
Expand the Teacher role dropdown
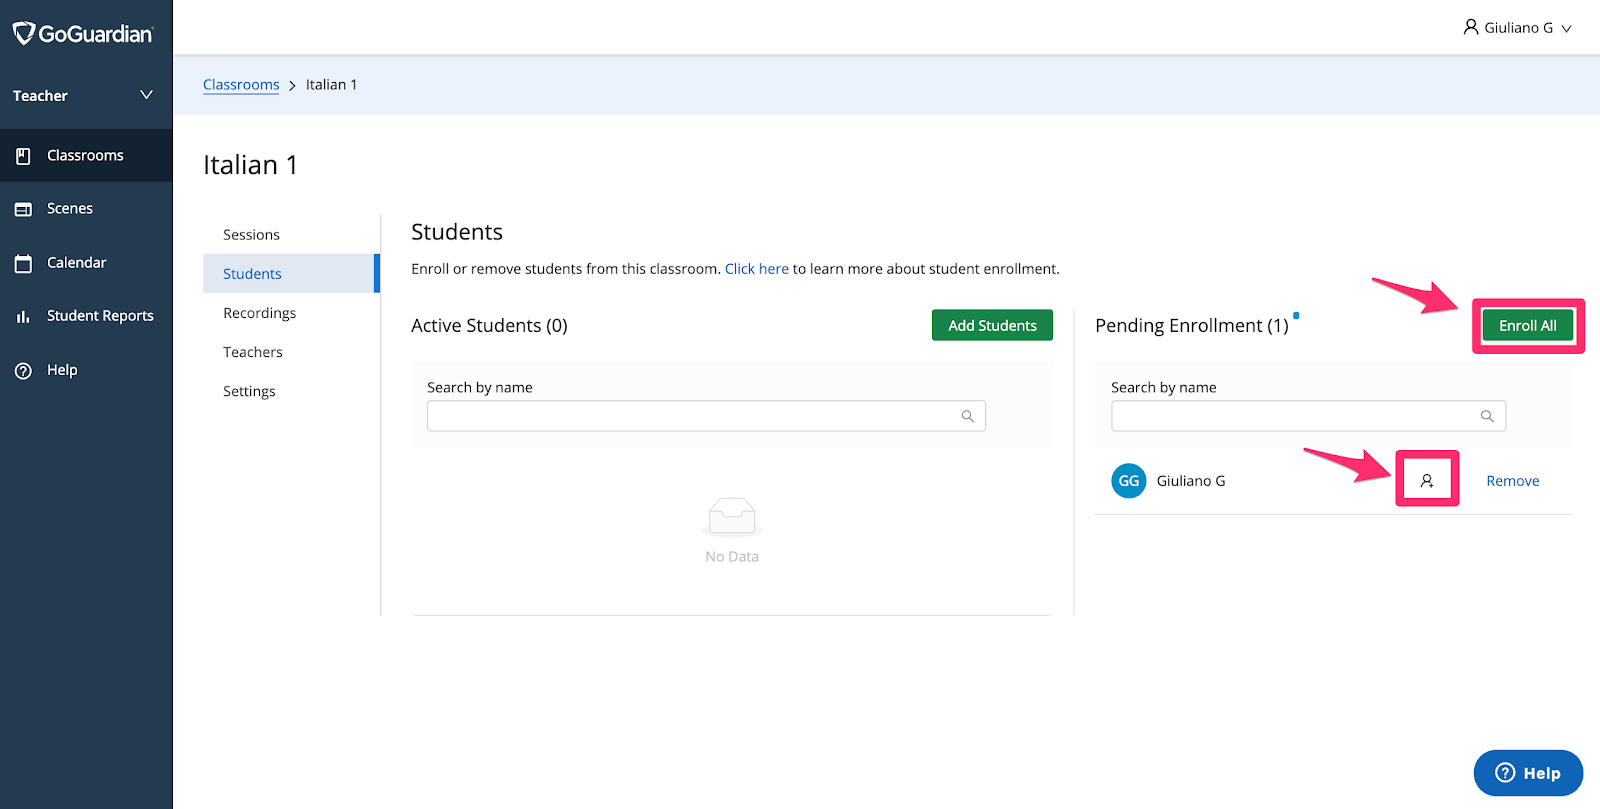click(x=146, y=95)
